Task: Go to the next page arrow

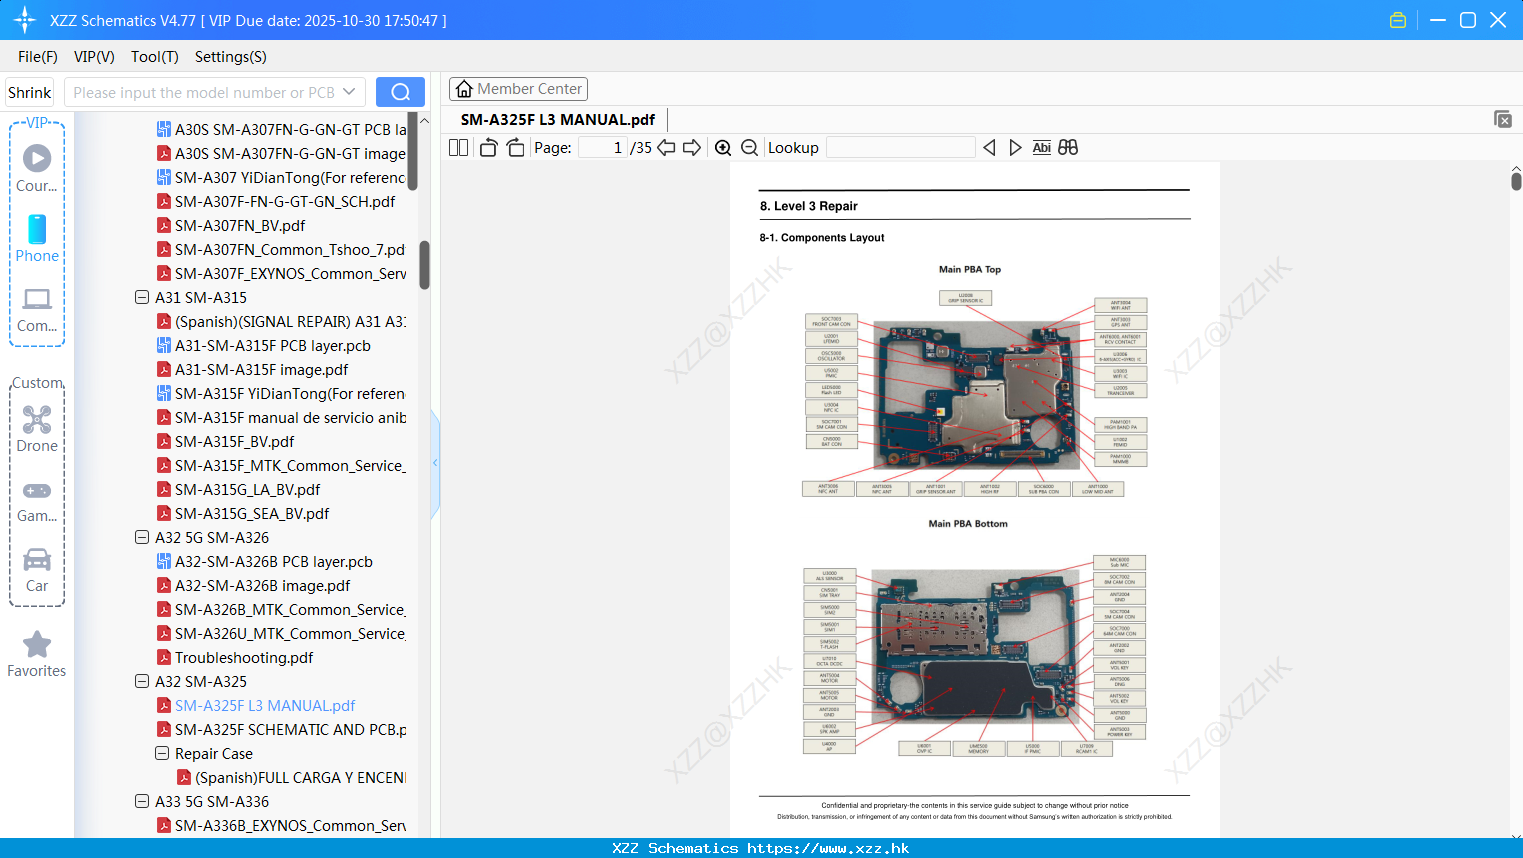Action: tap(692, 147)
